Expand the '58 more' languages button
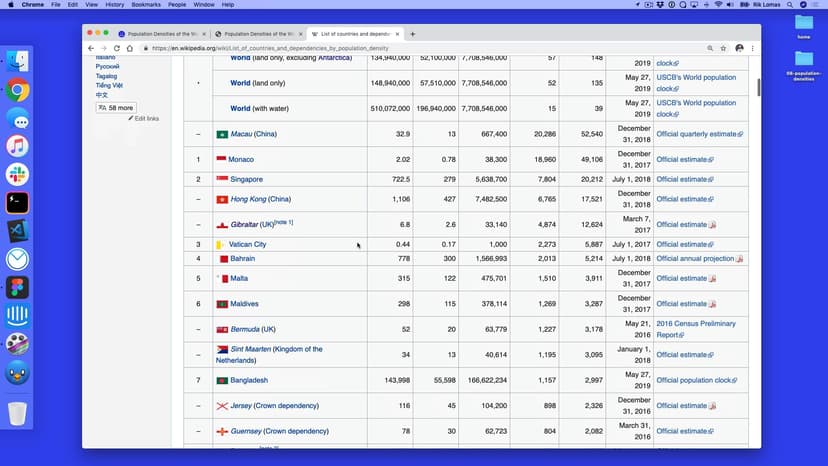The height and width of the screenshot is (466, 828). tap(116, 107)
